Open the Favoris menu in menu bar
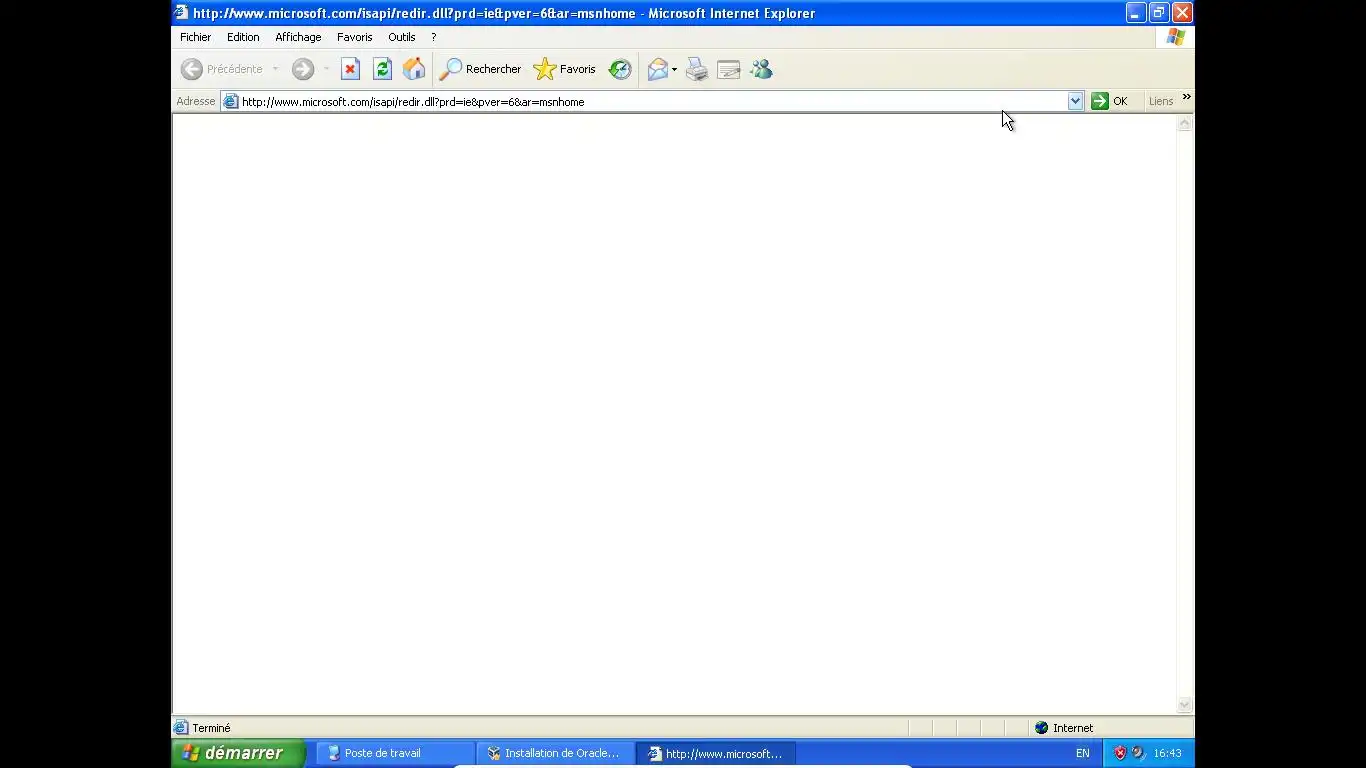The image size is (1366, 768). coord(354,37)
